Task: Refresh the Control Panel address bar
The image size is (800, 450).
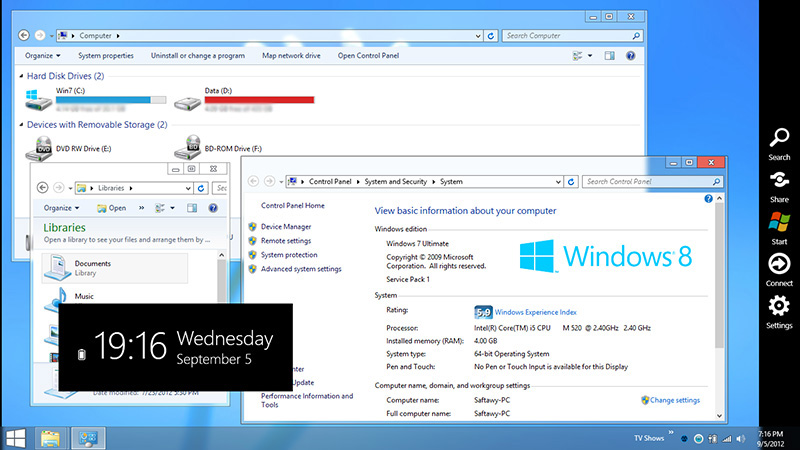Action: (x=571, y=182)
